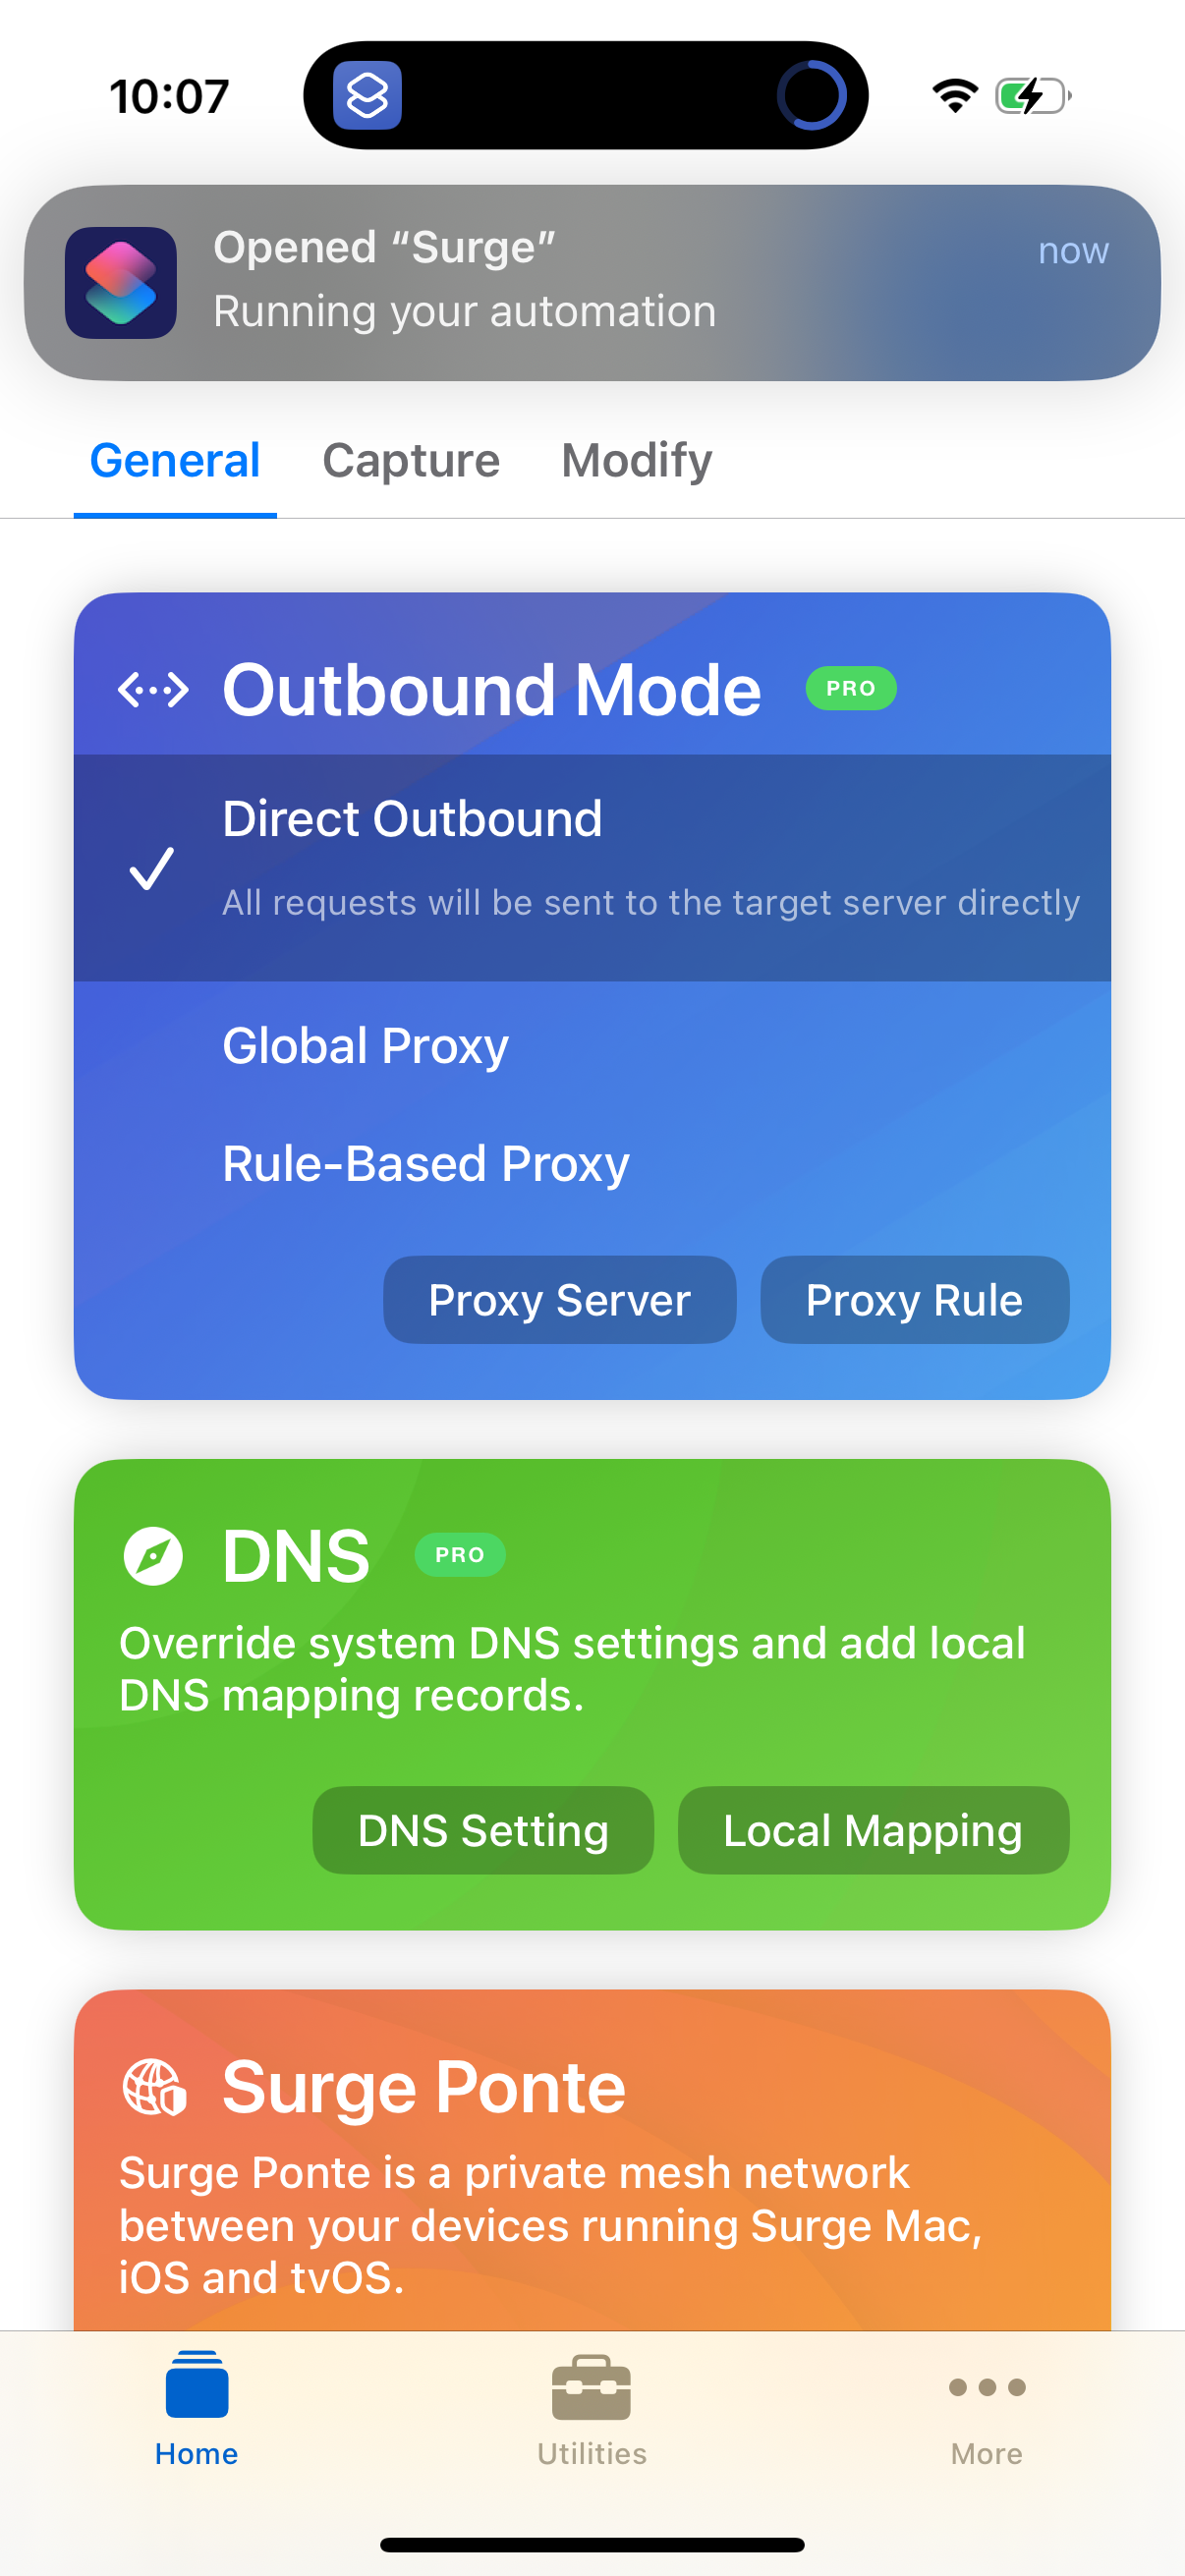Screen dimensions: 1185x2576
Task: Tap the home indicator bar
Action: point(592,2544)
